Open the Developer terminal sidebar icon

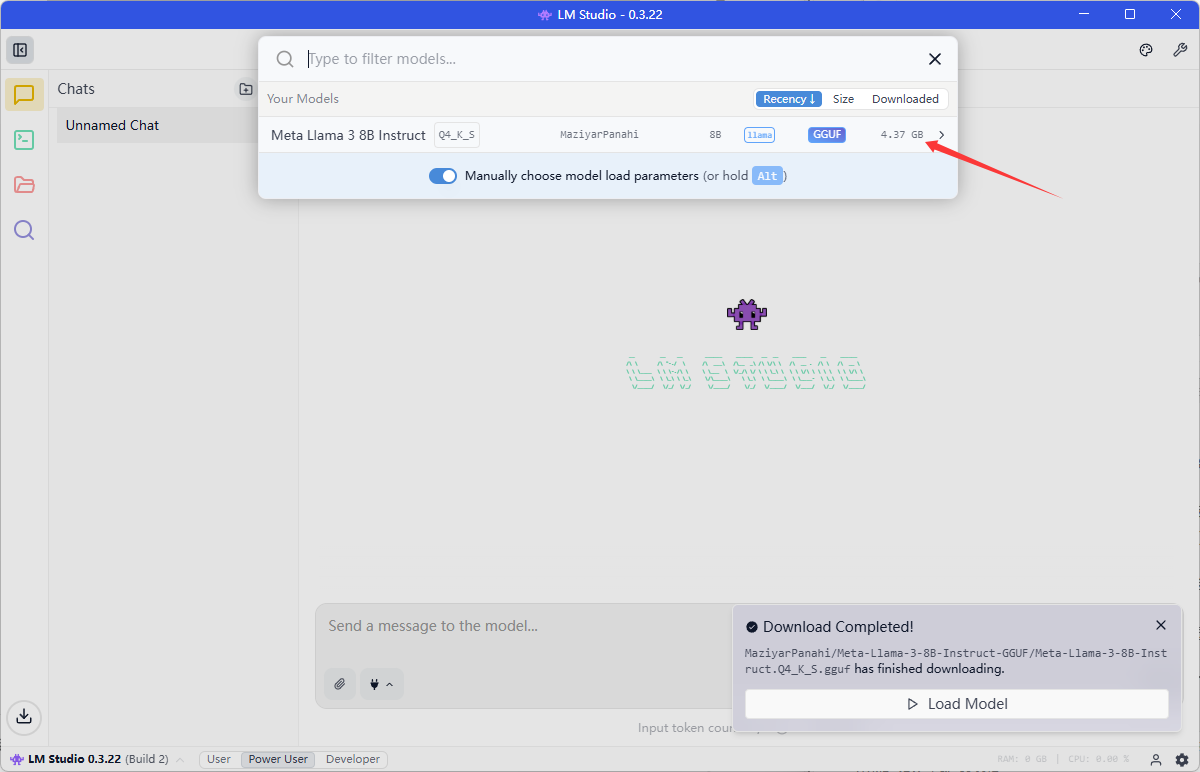click(x=24, y=140)
